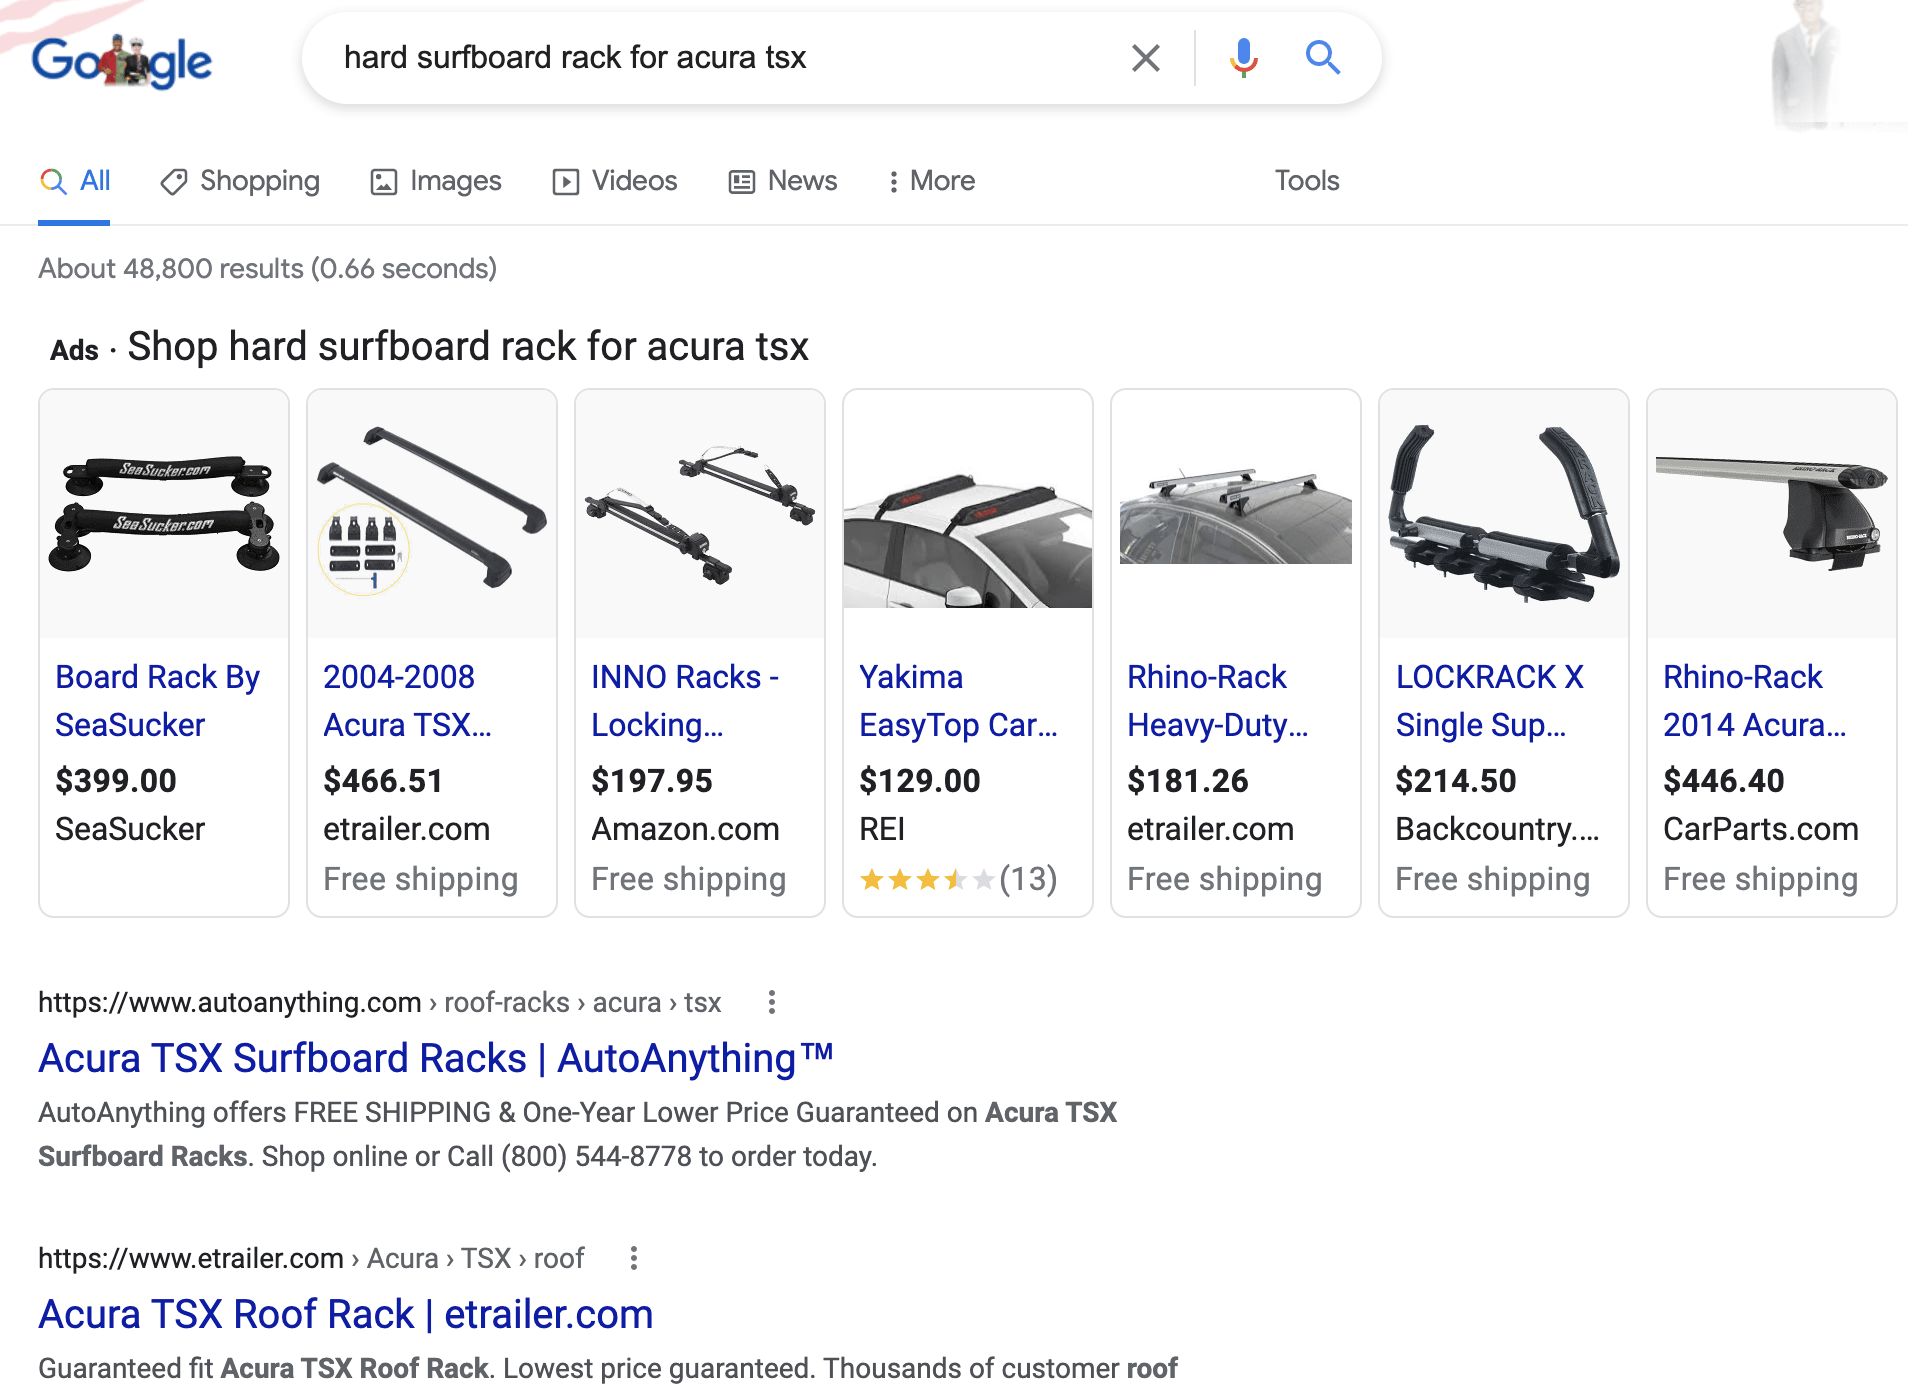Click Yakima EasyTop star rating
1908x1384 pixels.
[928, 879]
